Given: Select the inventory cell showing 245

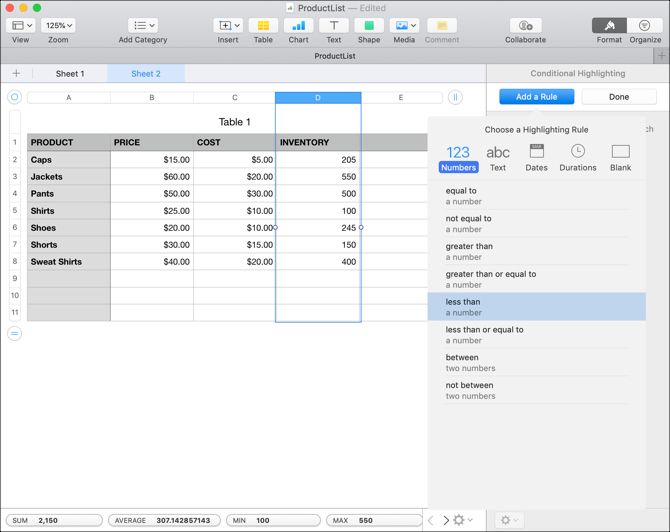Looking at the screenshot, I should (318, 228).
